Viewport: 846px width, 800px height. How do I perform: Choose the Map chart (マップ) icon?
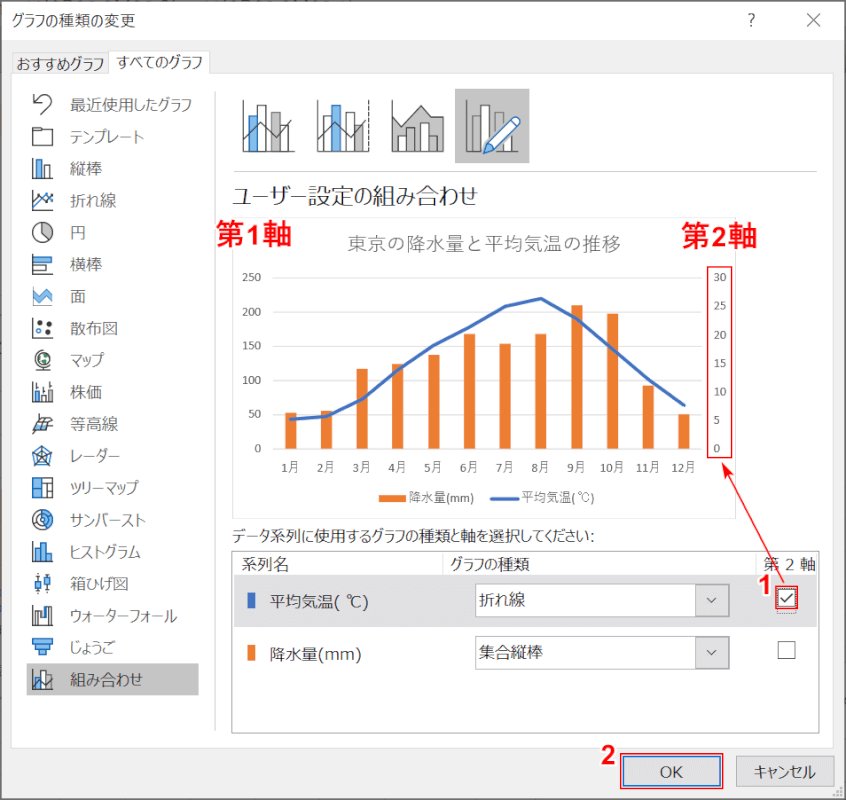tap(42, 360)
